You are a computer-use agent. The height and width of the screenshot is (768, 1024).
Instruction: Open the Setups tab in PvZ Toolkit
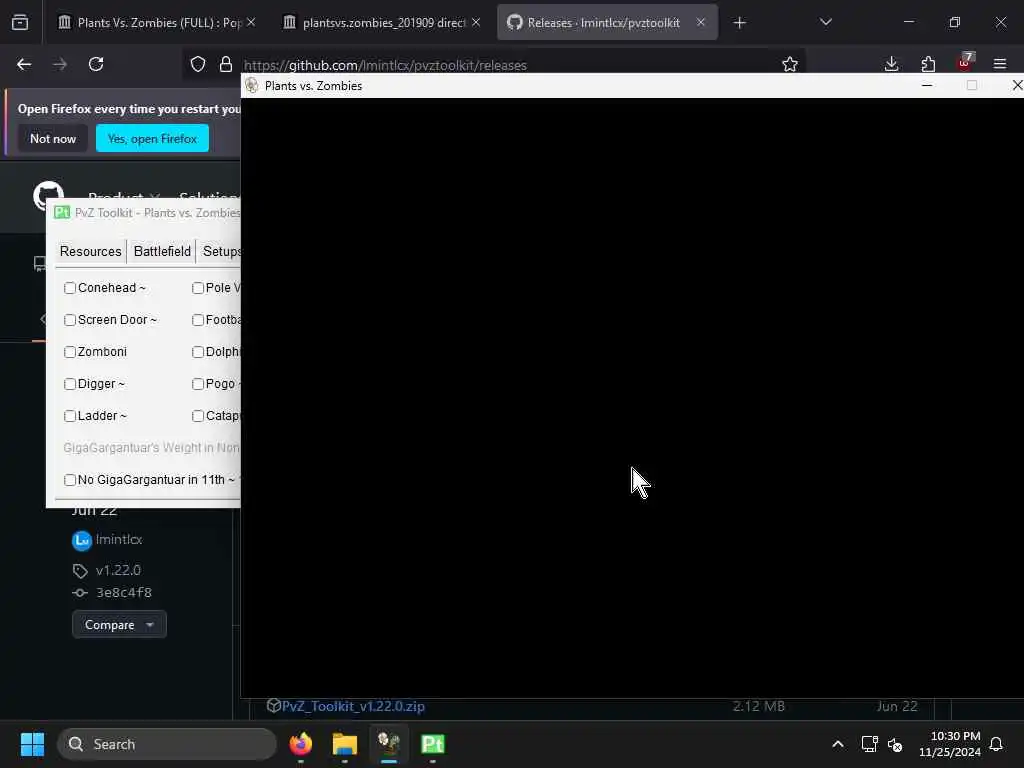coord(221,251)
